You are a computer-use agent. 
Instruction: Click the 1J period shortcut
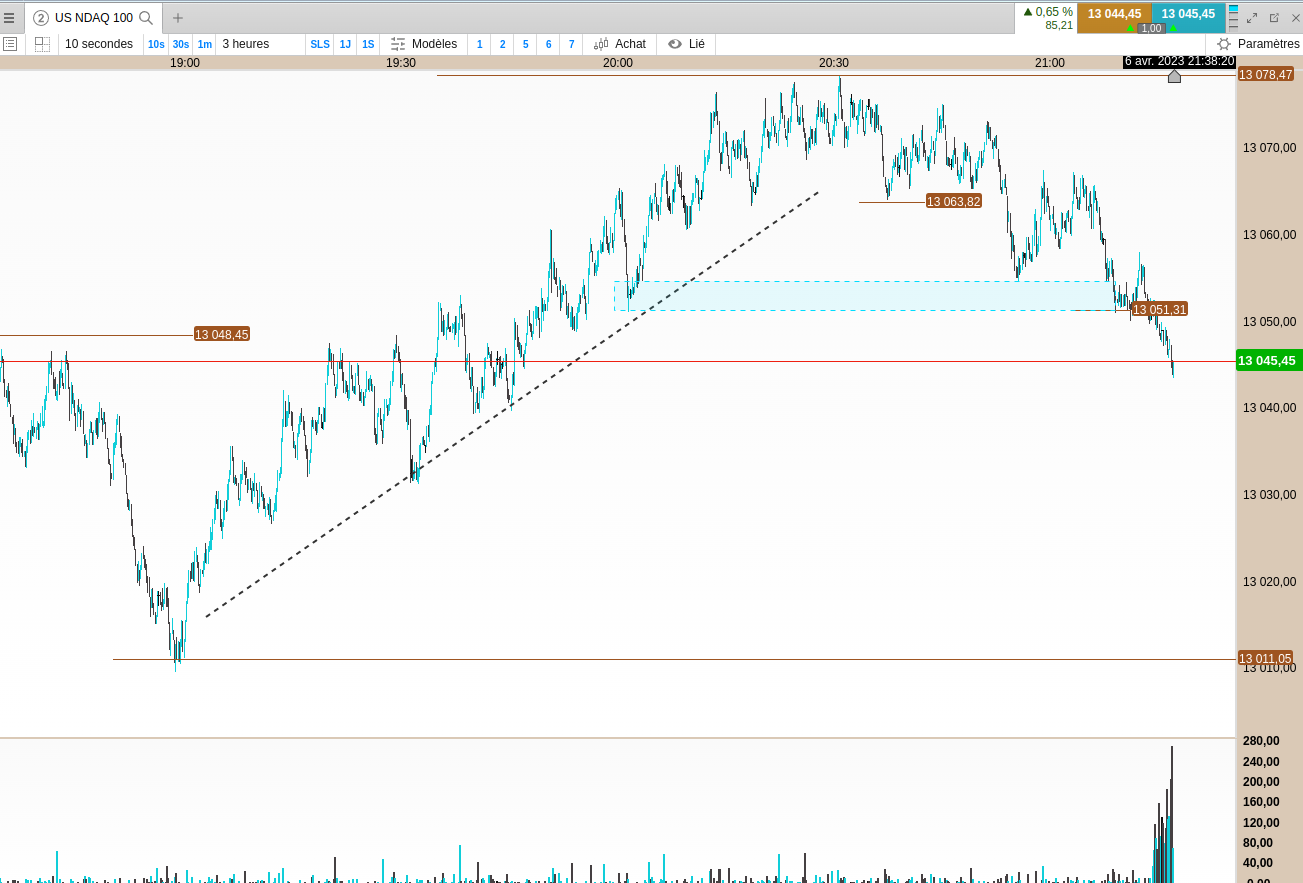click(x=345, y=44)
